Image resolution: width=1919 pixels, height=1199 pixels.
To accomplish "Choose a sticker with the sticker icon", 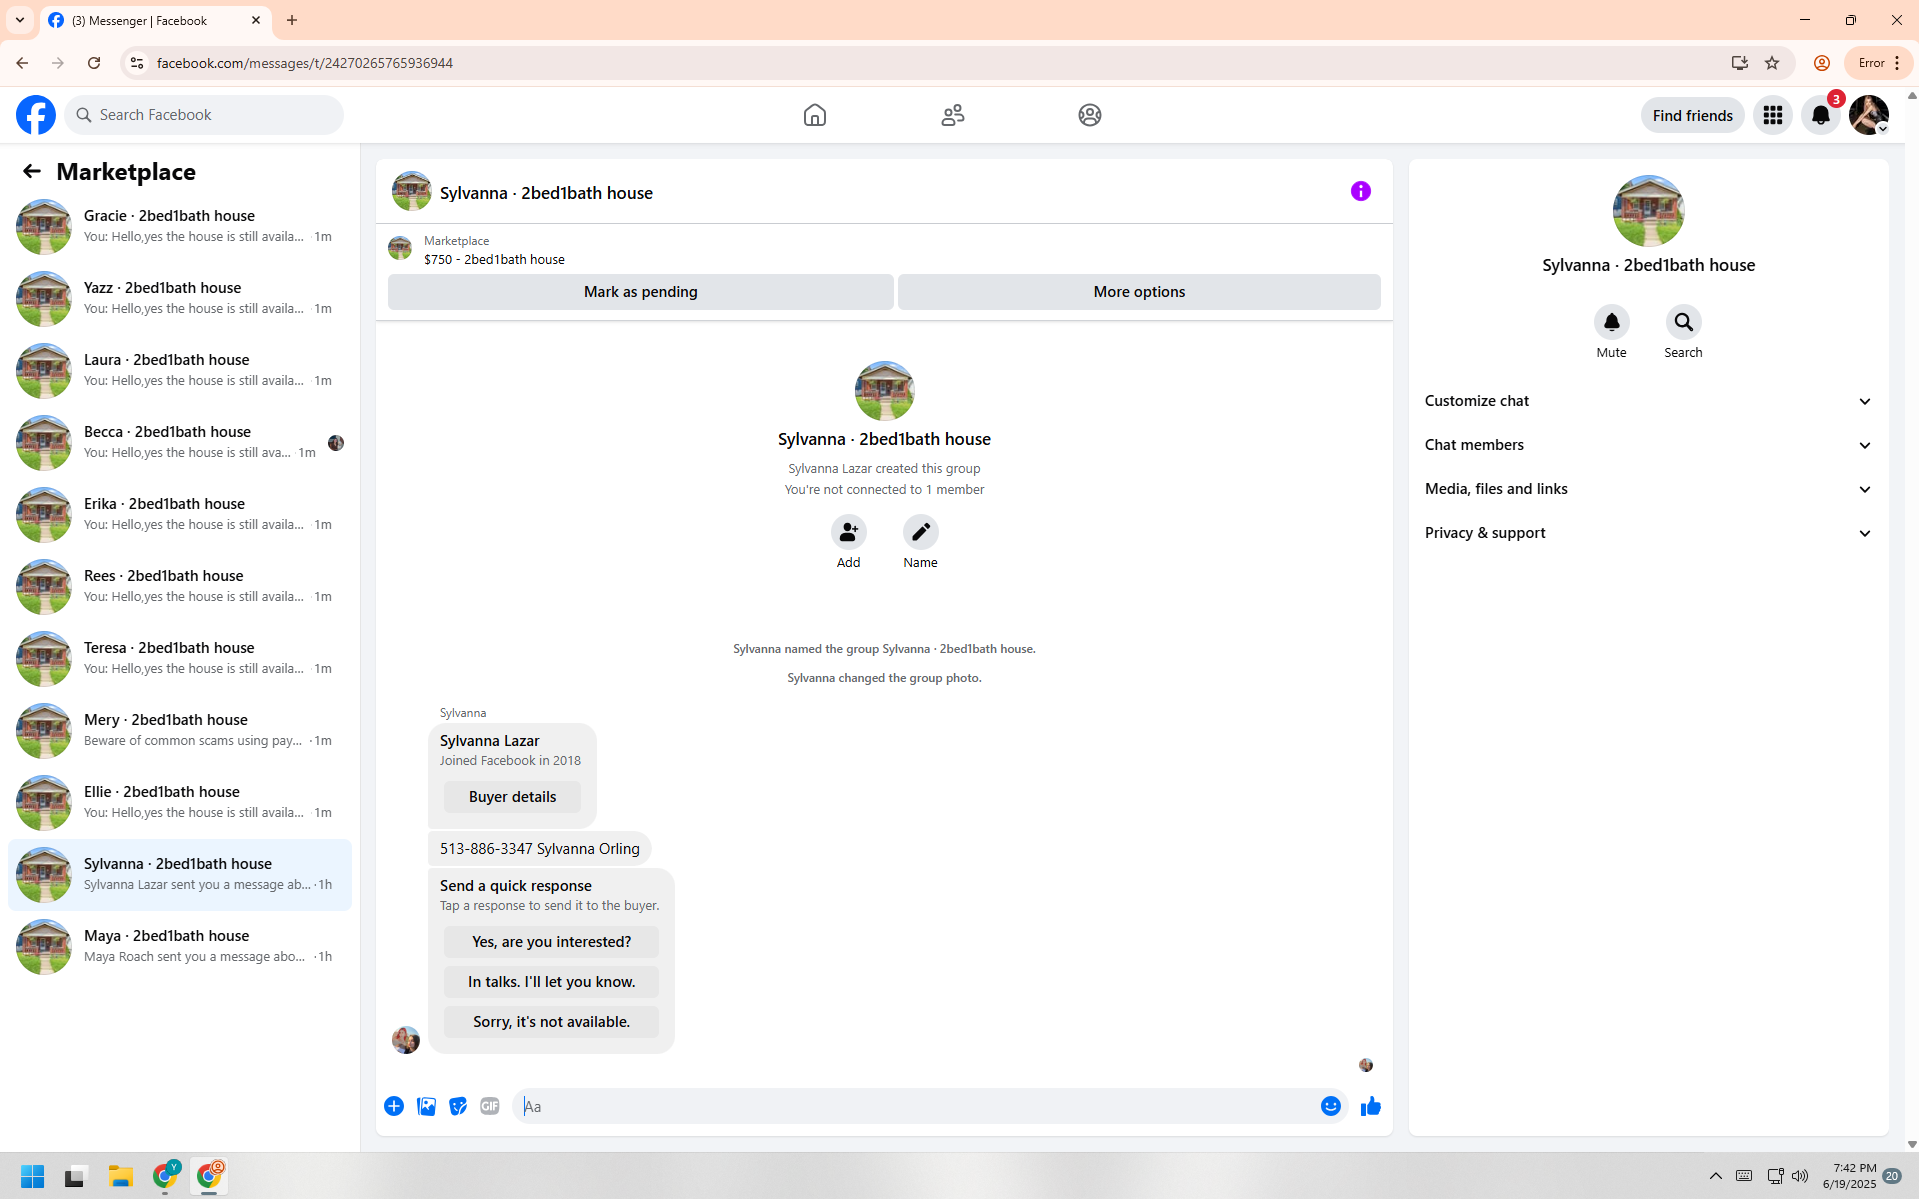I will [458, 1106].
